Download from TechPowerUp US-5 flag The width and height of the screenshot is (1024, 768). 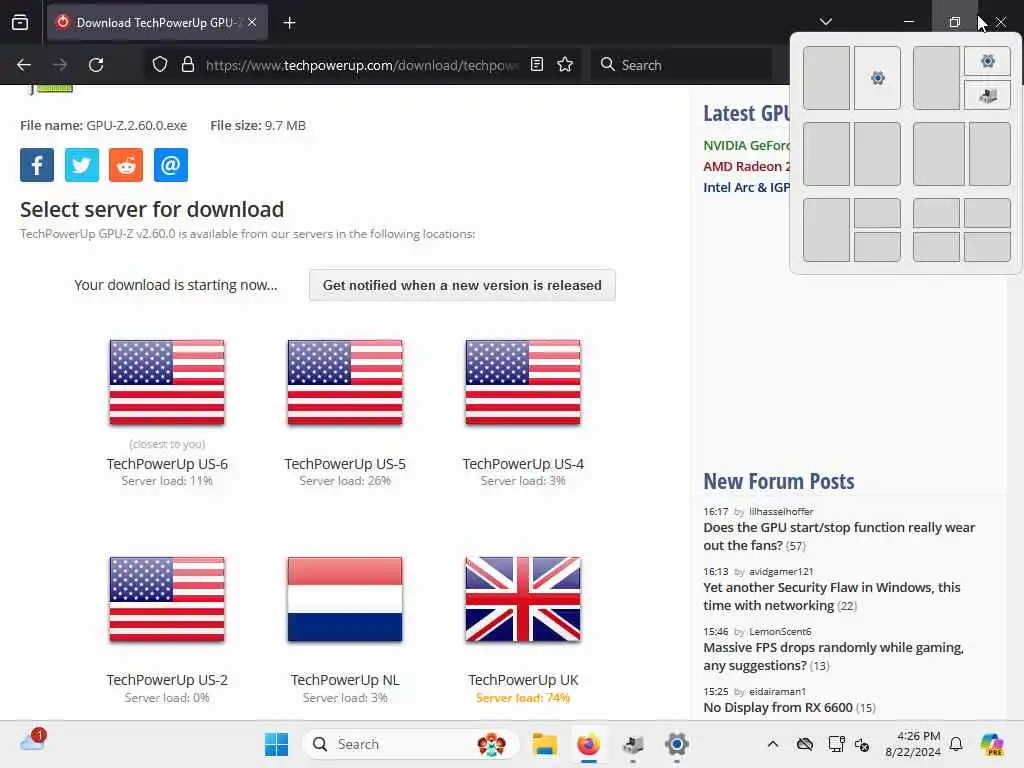pyautogui.click(x=345, y=382)
